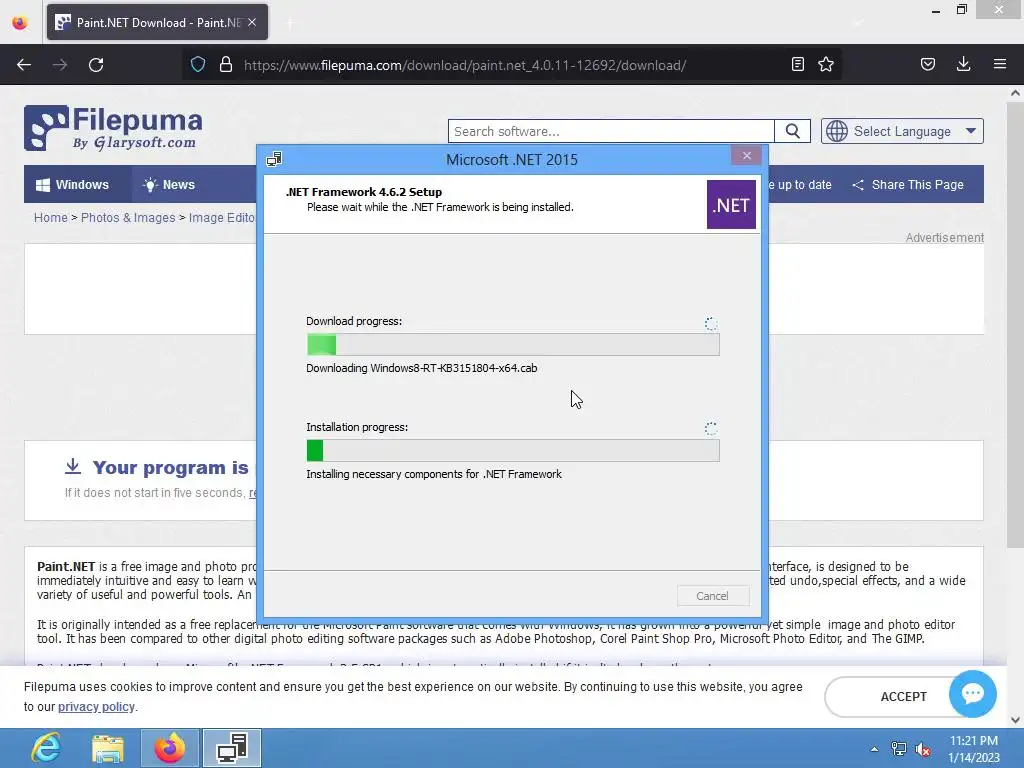This screenshot has width=1024, height=768.
Task: Click the 'Downloading Windows8-RT-KB3151804-x64.cab' status text
Action: 422,368
